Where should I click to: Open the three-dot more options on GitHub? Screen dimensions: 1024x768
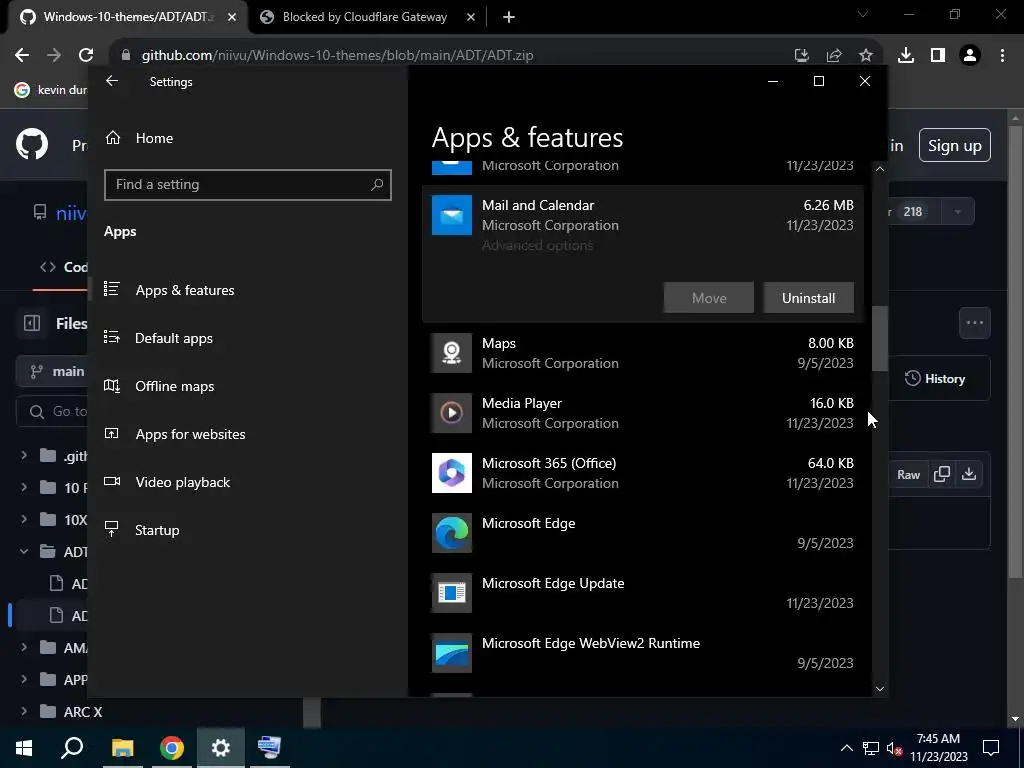974,323
